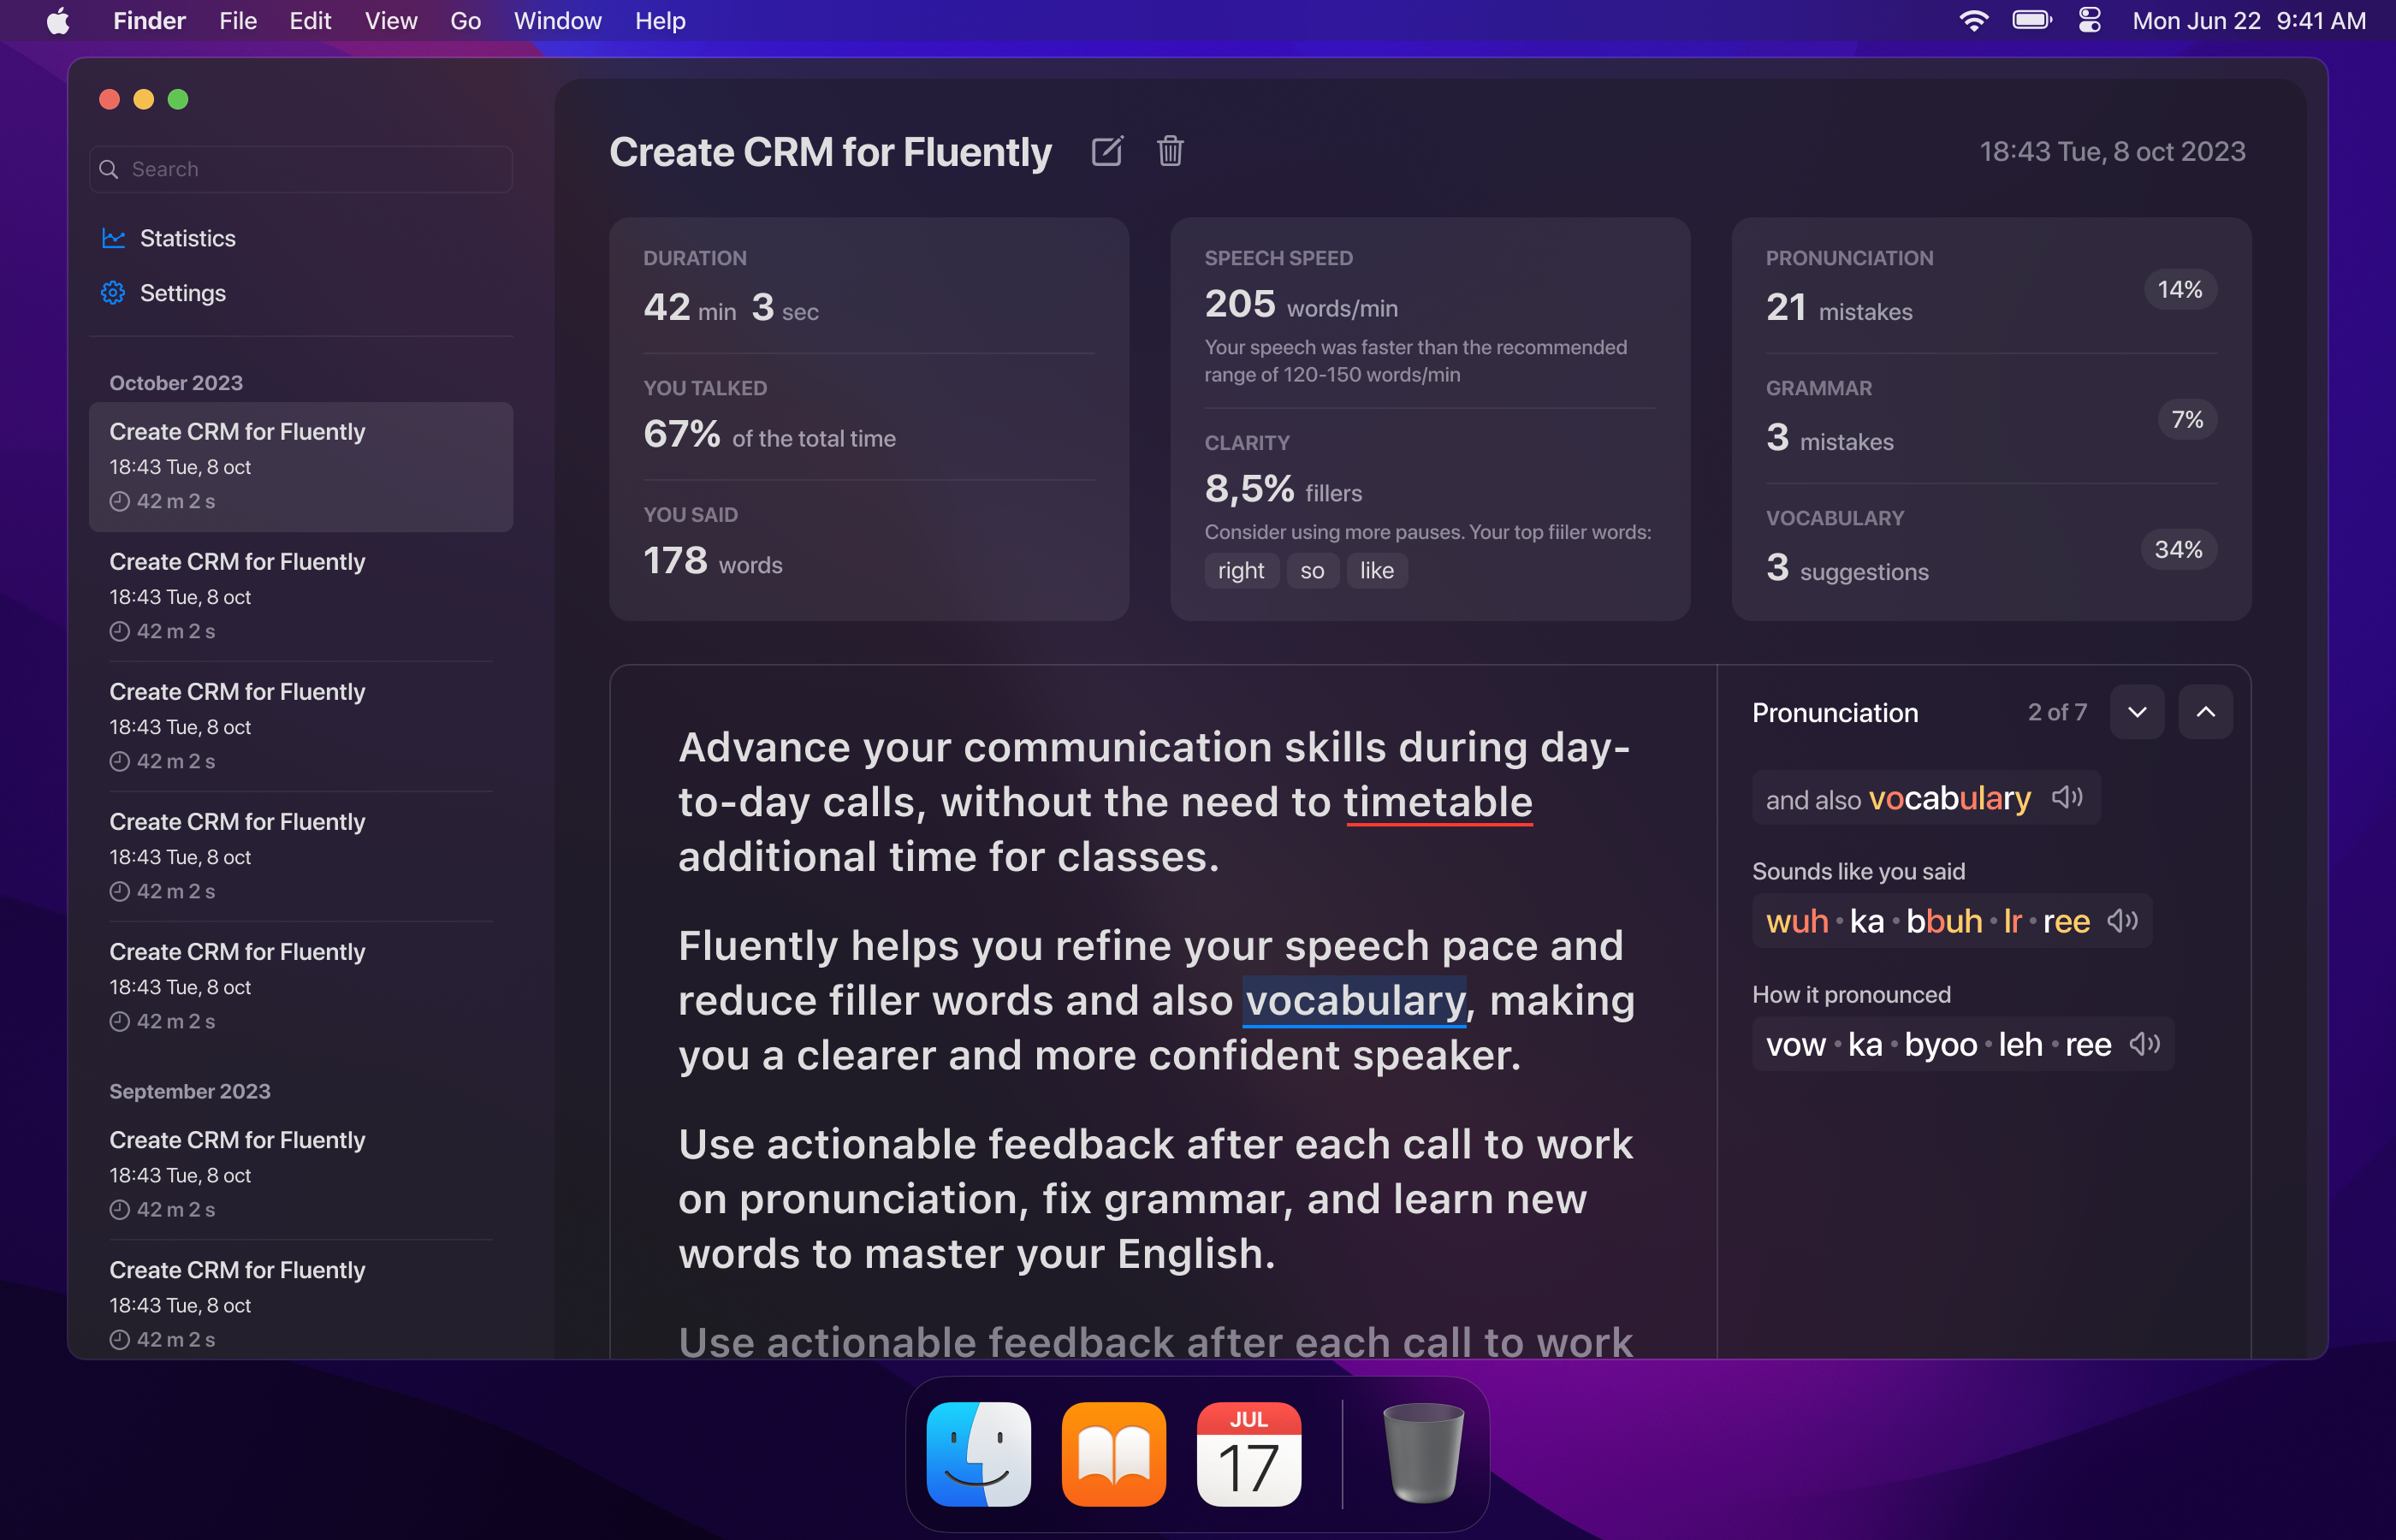Click '3 suggestions' vocabulary stat
The height and width of the screenshot is (1540, 2396).
[x=1847, y=568]
